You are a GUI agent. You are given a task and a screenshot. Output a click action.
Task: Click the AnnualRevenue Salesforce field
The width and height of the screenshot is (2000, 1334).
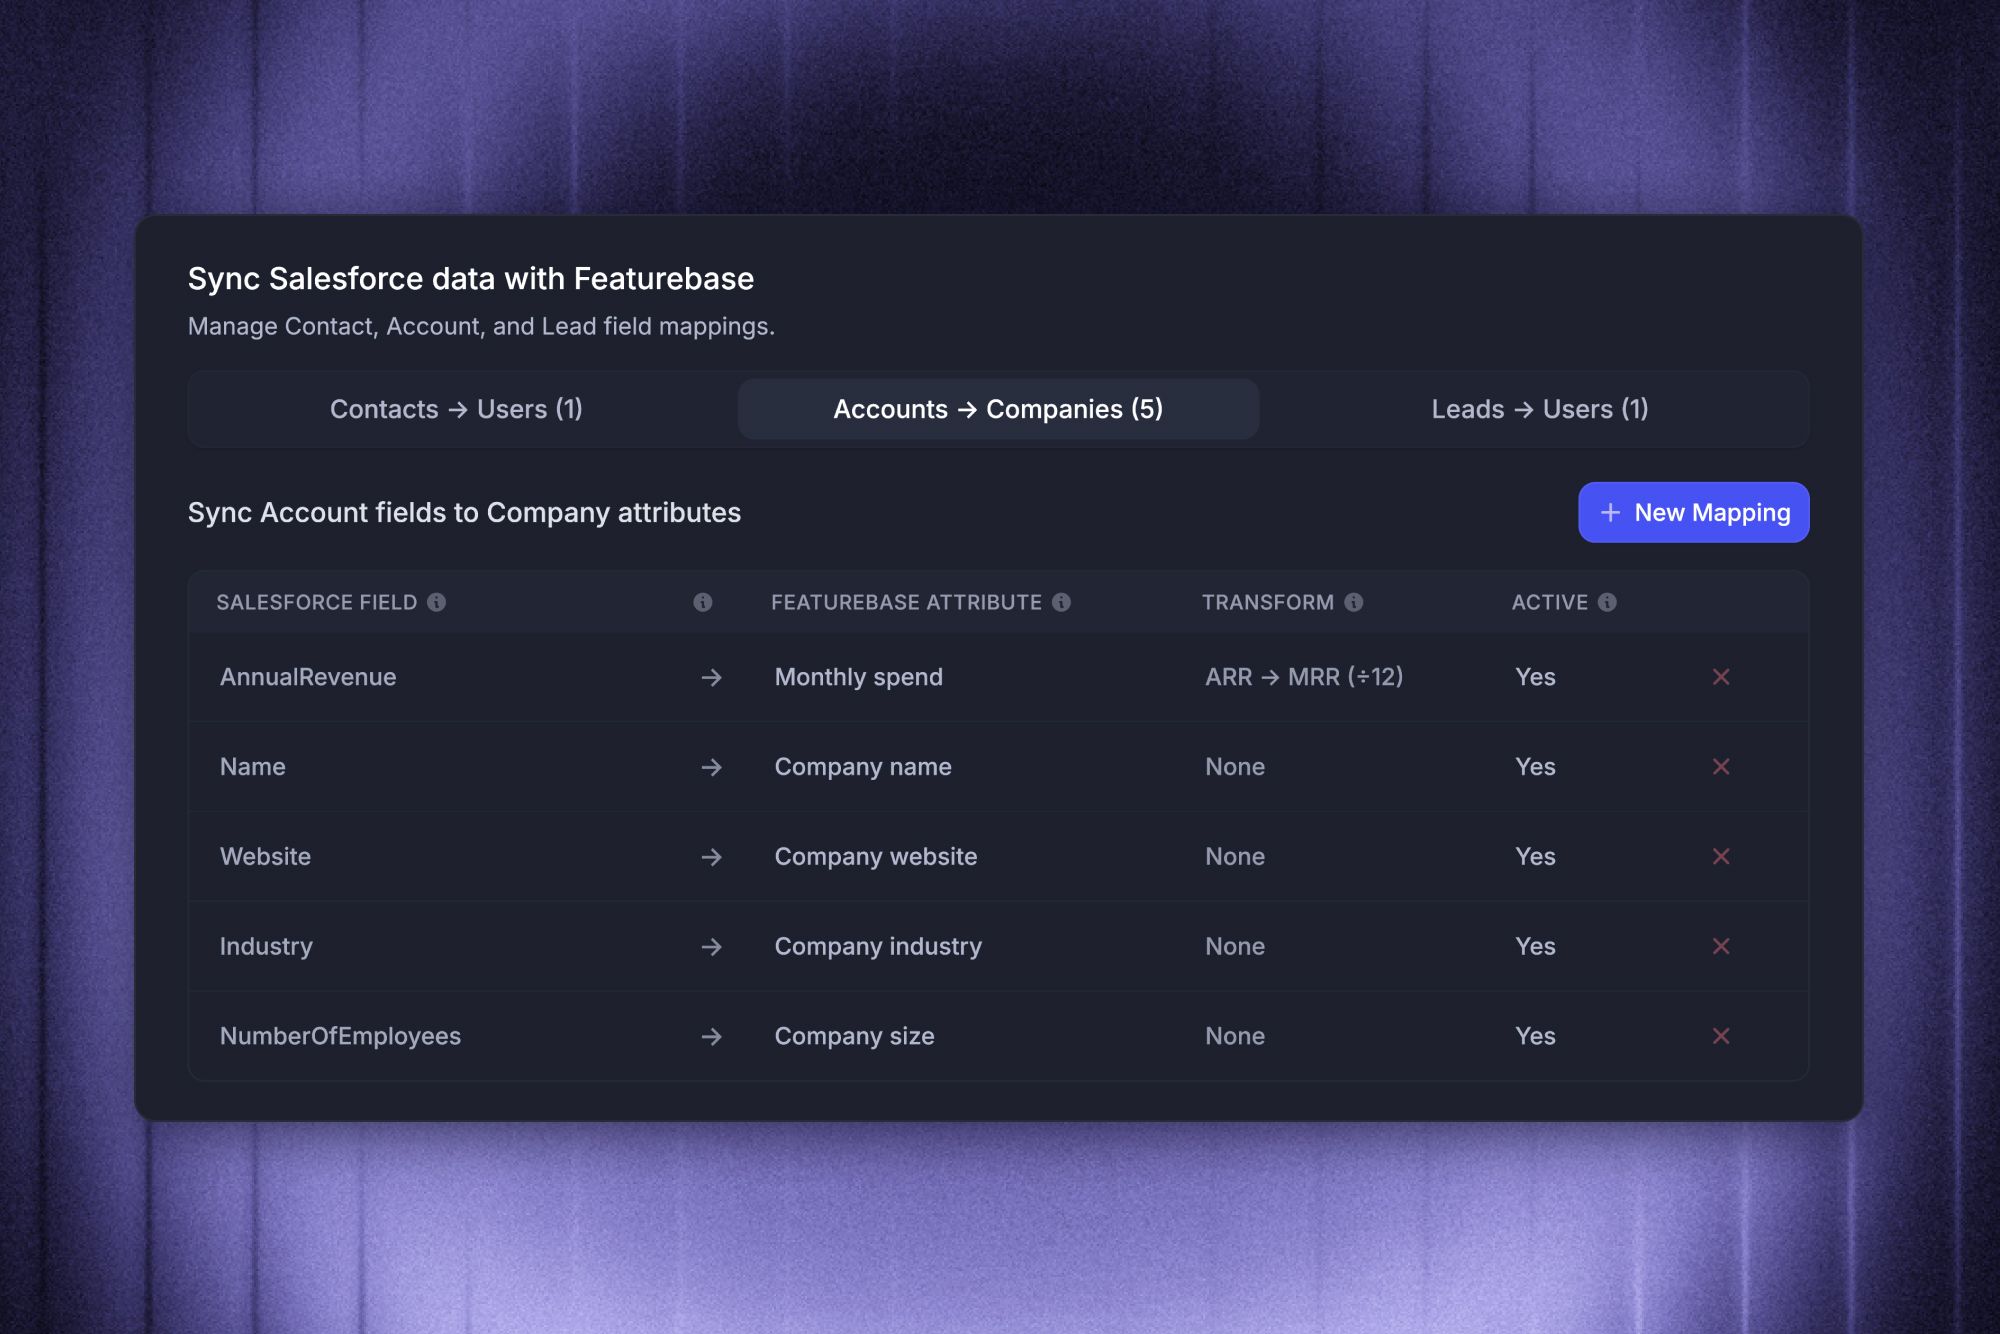tap(308, 677)
